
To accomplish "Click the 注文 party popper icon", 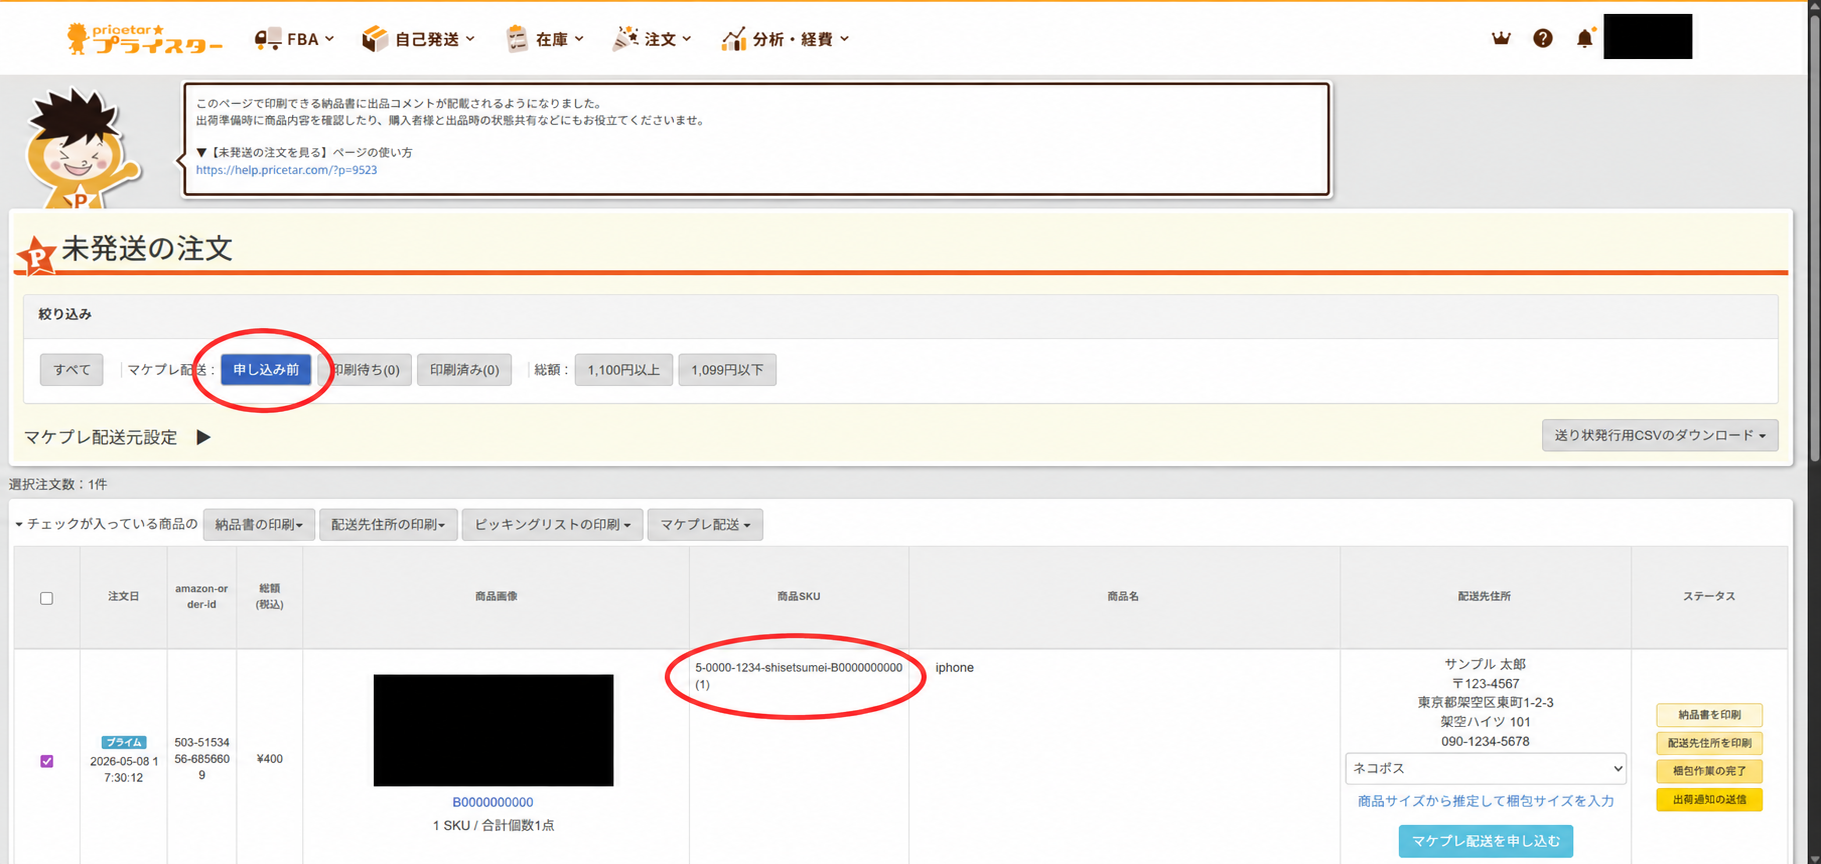I will click(625, 39).
